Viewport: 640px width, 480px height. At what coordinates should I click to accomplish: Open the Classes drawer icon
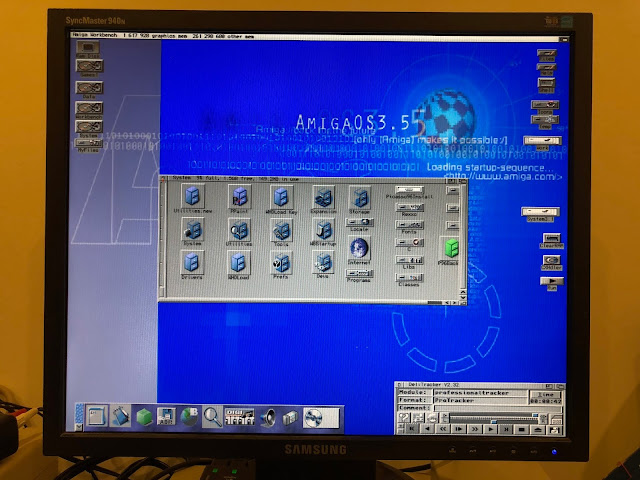pyautogui.click(x=409, y=277)
